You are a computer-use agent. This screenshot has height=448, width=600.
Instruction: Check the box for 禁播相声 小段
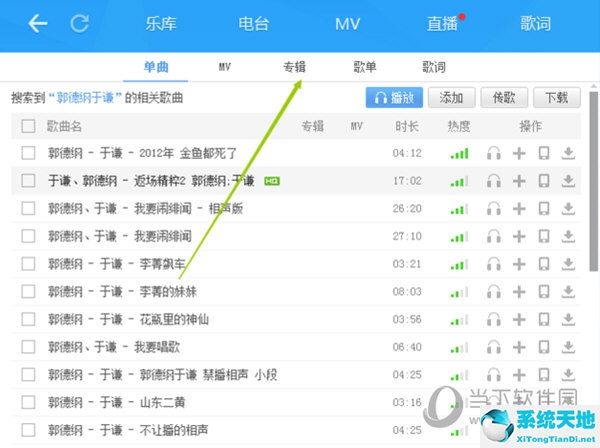tap(28, 375)
